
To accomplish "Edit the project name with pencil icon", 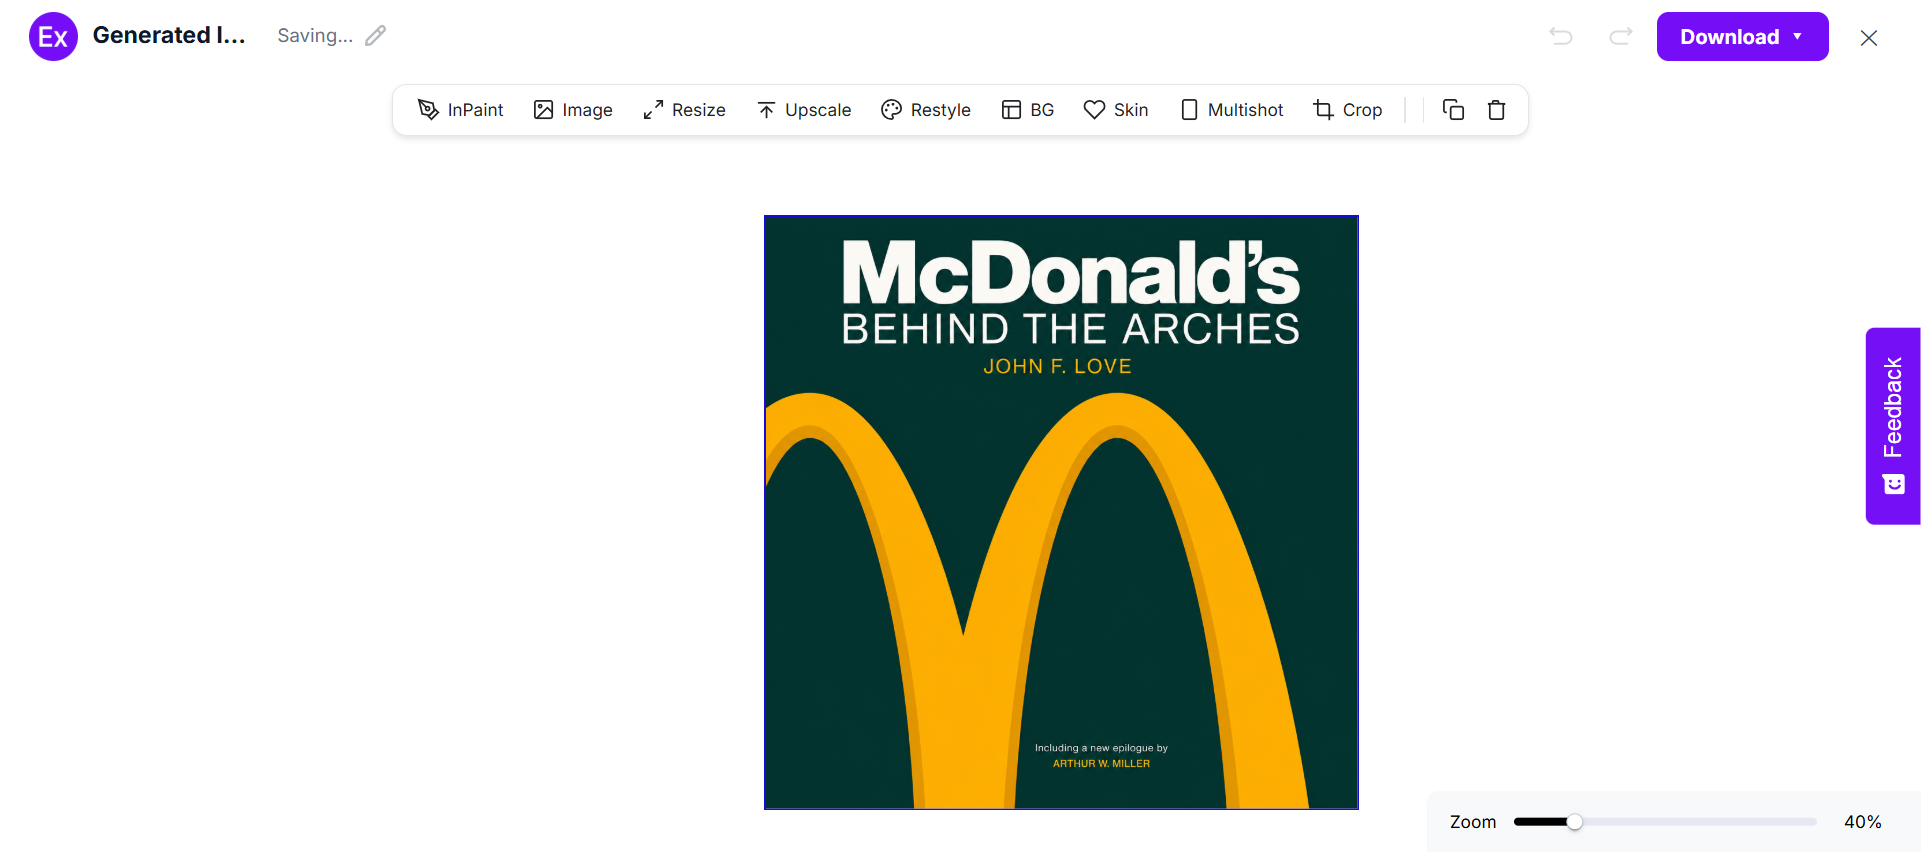I will click(x=375, y=36).
